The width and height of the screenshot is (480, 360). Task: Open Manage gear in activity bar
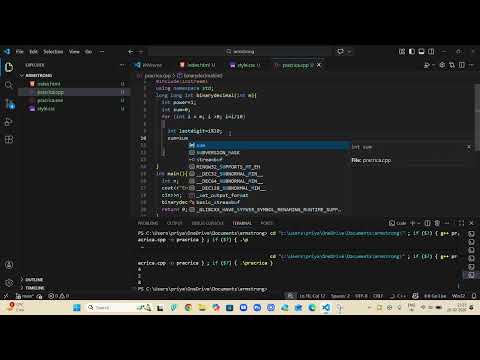click(x=9, y=283)
